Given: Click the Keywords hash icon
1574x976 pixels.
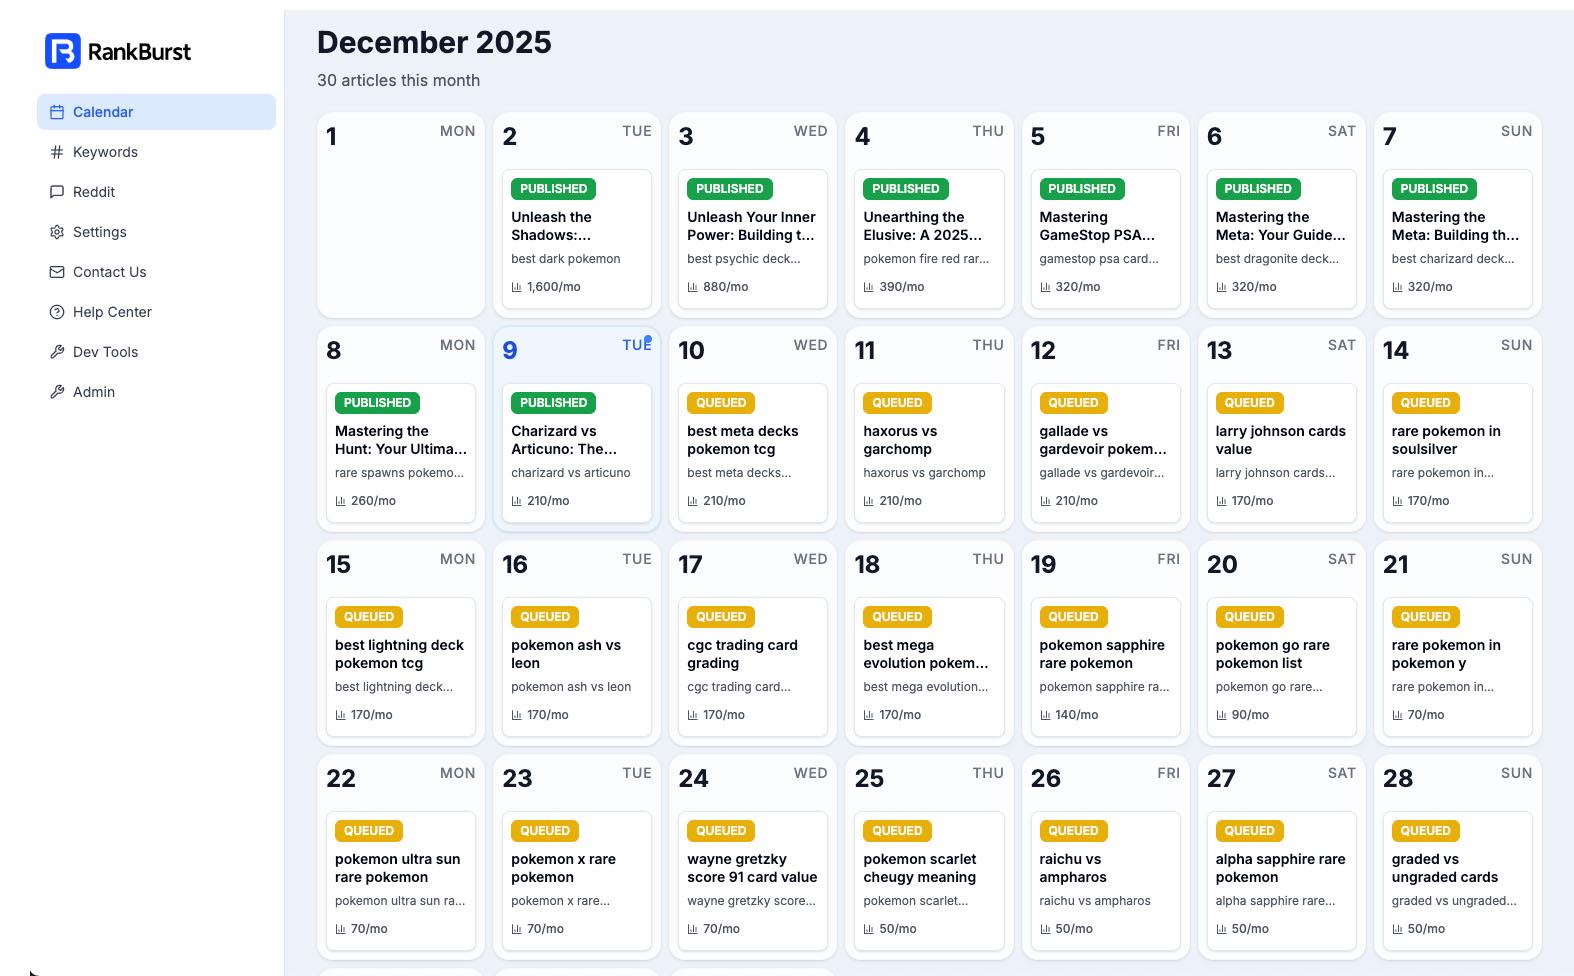Looking at the screenshot, I should click(57, 152).
